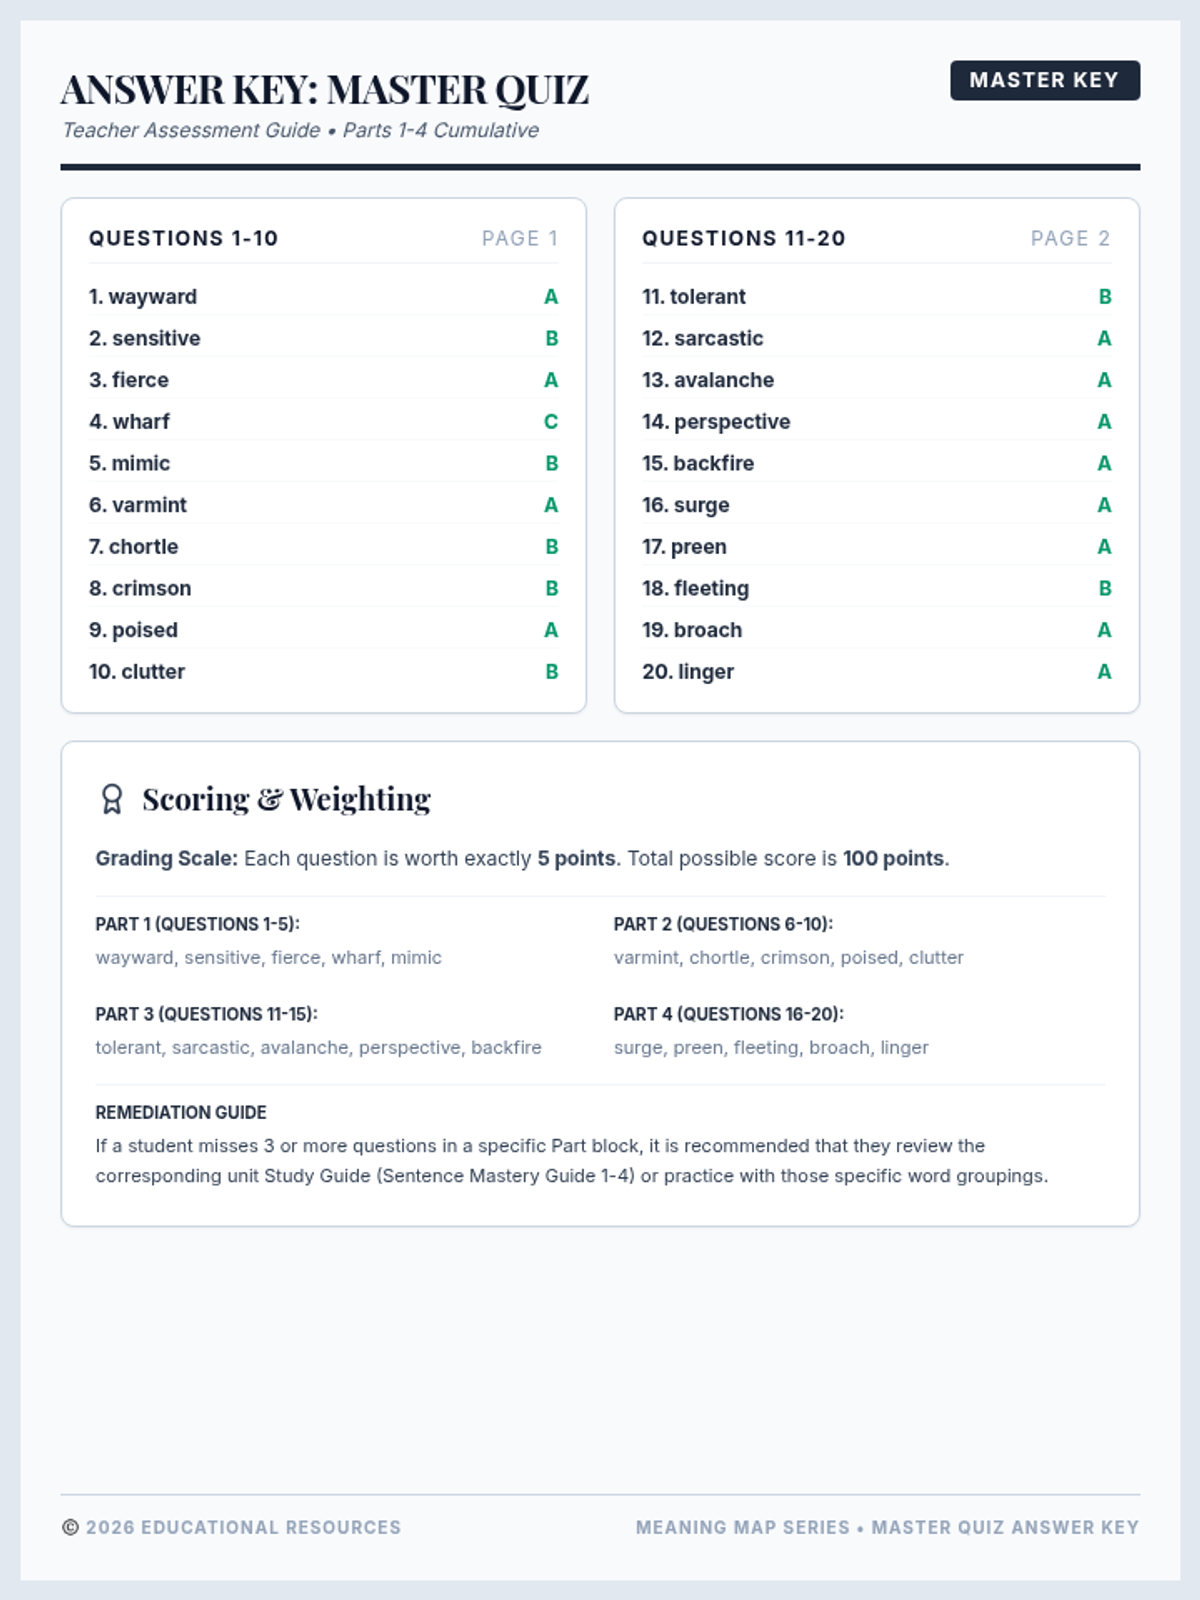
Task: Click answer B for 10. clutter
Action: click(x=552, y=672)
